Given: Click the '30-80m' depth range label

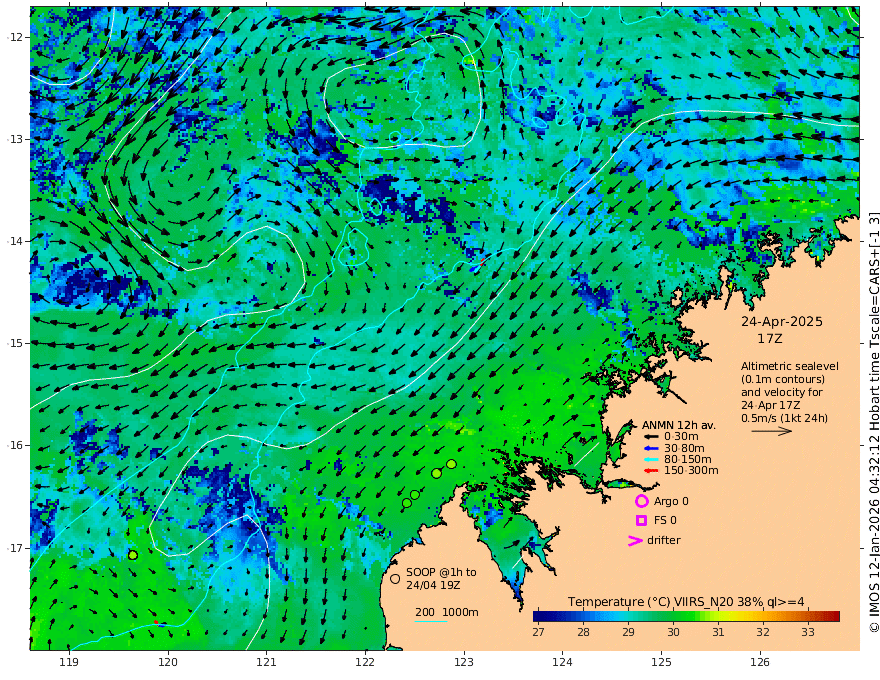Looking at the screenshot, I should click(x=684, y=448).
